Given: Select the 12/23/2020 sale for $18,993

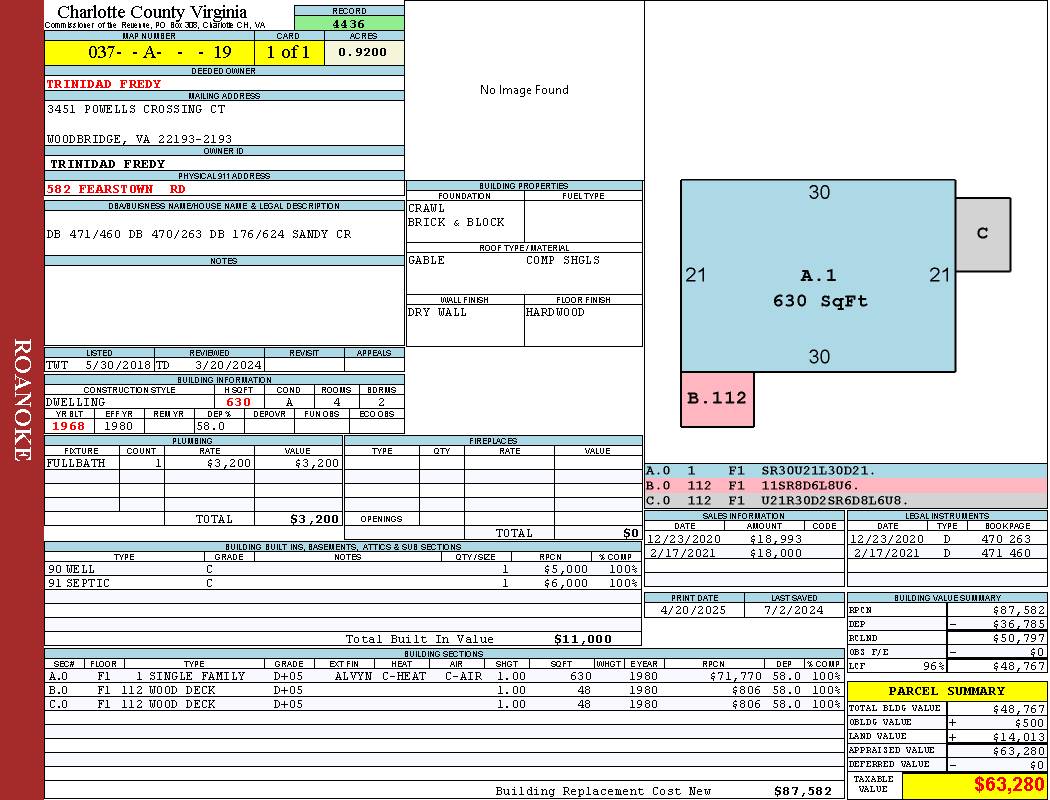Looking at the screenshot, I should [743, 538].
